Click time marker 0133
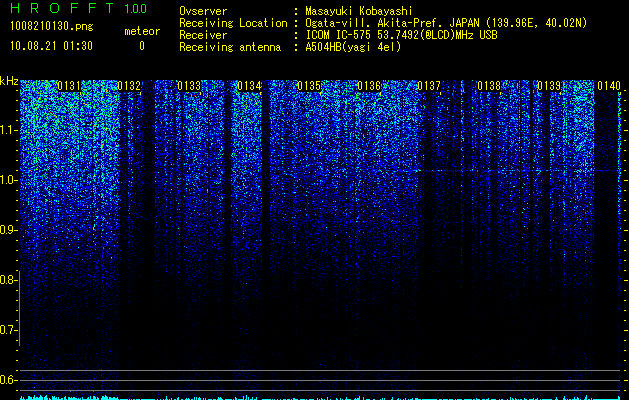Viewport: 629px width, 400px height. coord(189,86)
